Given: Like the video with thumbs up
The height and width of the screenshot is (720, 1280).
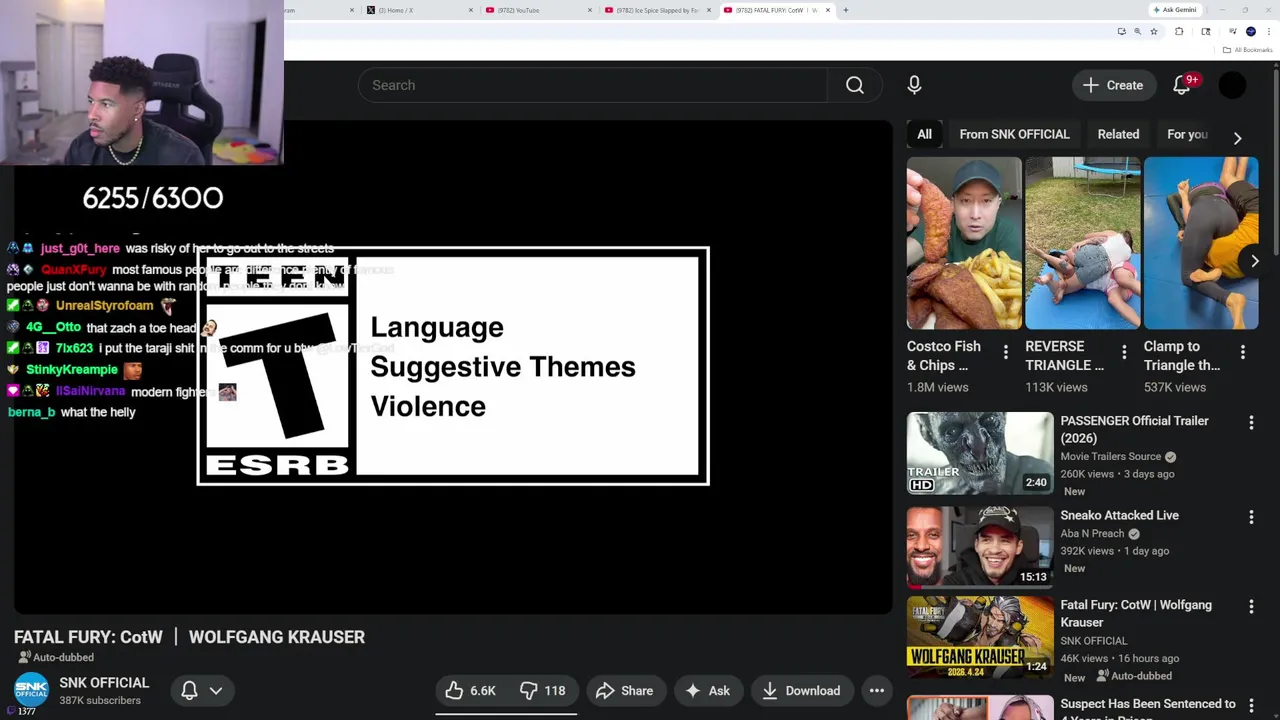Looking at the screenshot, I should click(x=471, y=690).
